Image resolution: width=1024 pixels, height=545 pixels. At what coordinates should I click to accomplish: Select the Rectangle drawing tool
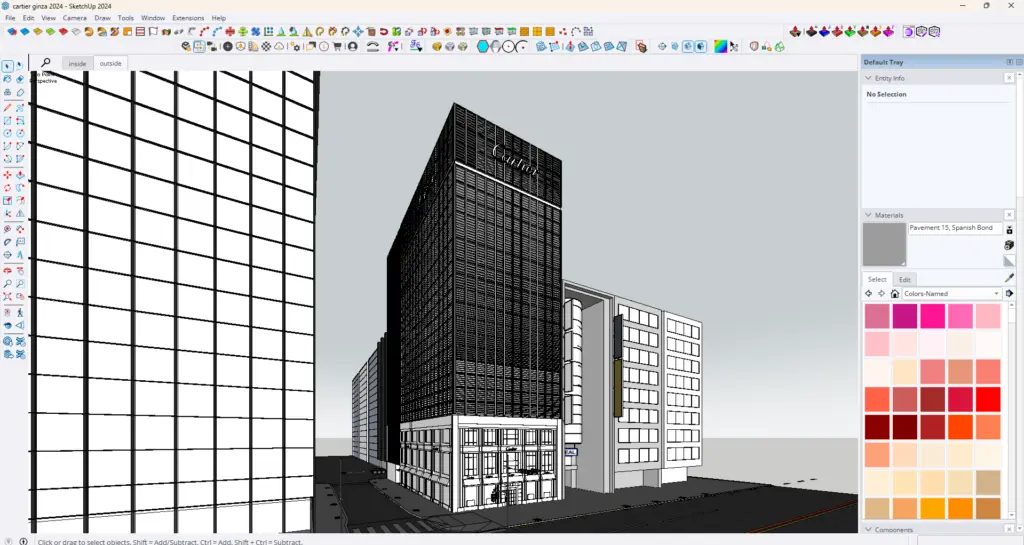[x=7, y=121]
